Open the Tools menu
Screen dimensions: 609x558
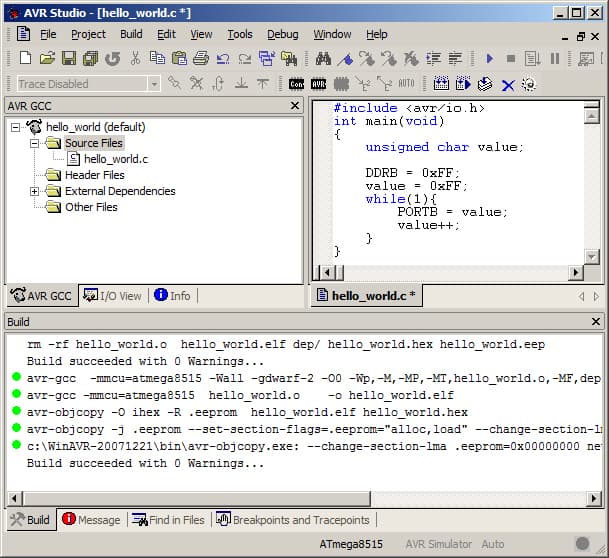click(x=240, y=34)
